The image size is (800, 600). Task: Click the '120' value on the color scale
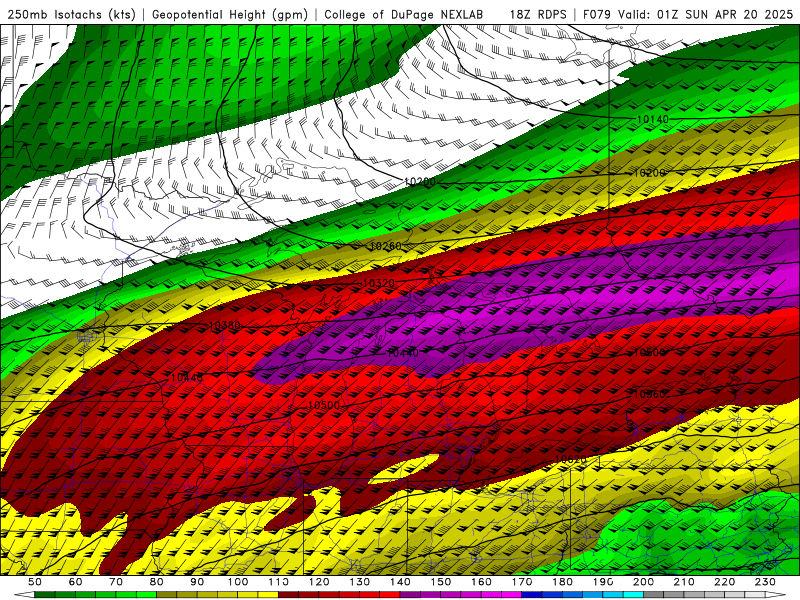(x=319, y=582)
